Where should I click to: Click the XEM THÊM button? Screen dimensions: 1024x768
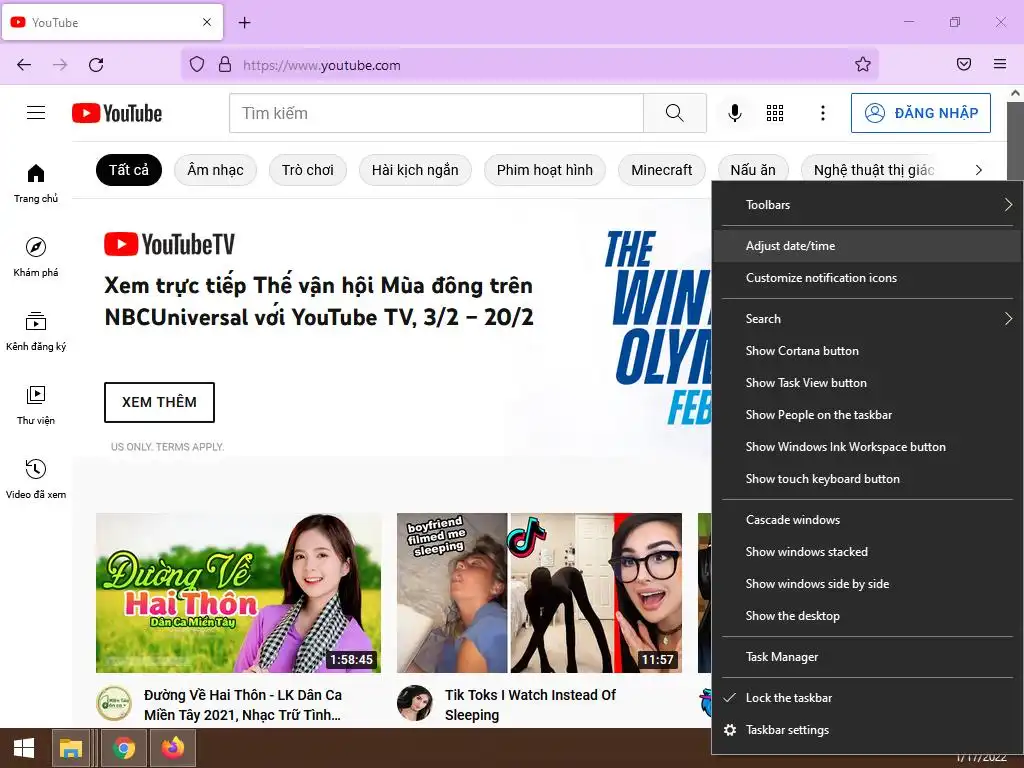[x=159, y=402]
